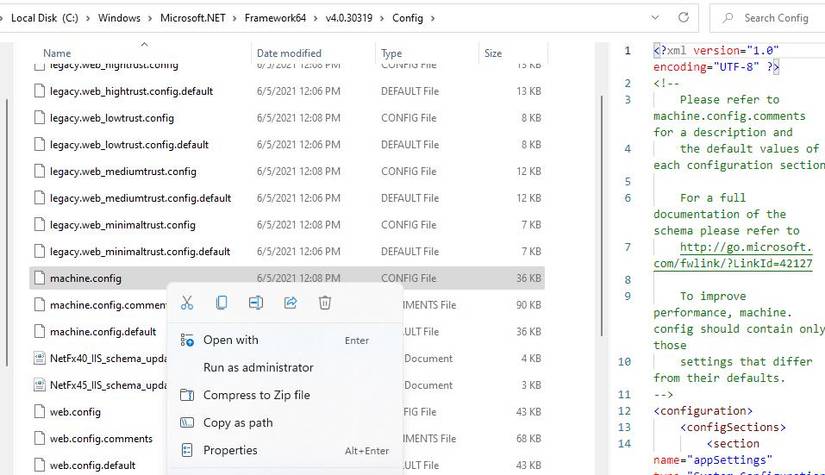Click file icon of machine.config.default
The image size is (825, 475).
[x=39, y=331]
